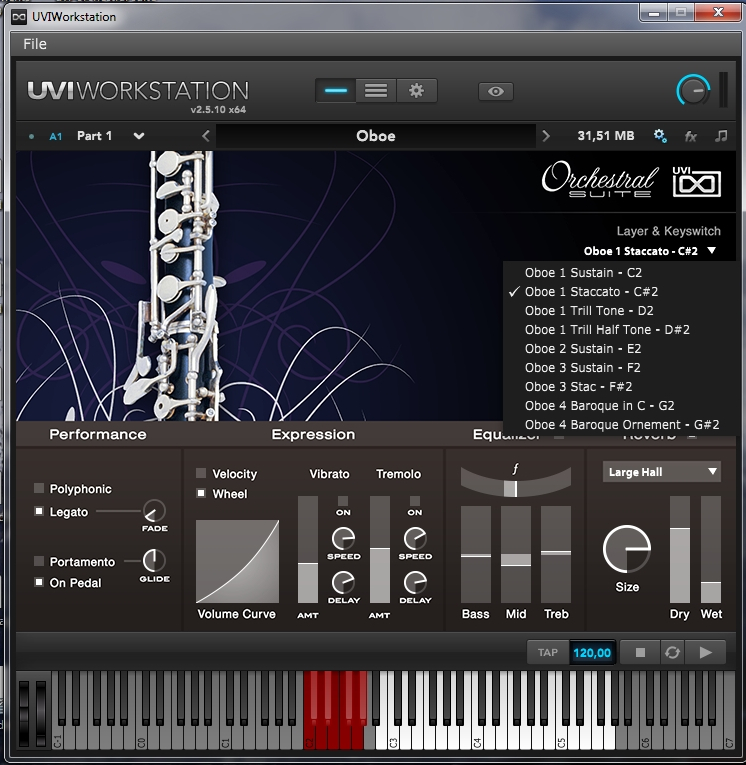Select Oboe 3 Stac - F#2
The image size is (746, 765).
[620, 387]
